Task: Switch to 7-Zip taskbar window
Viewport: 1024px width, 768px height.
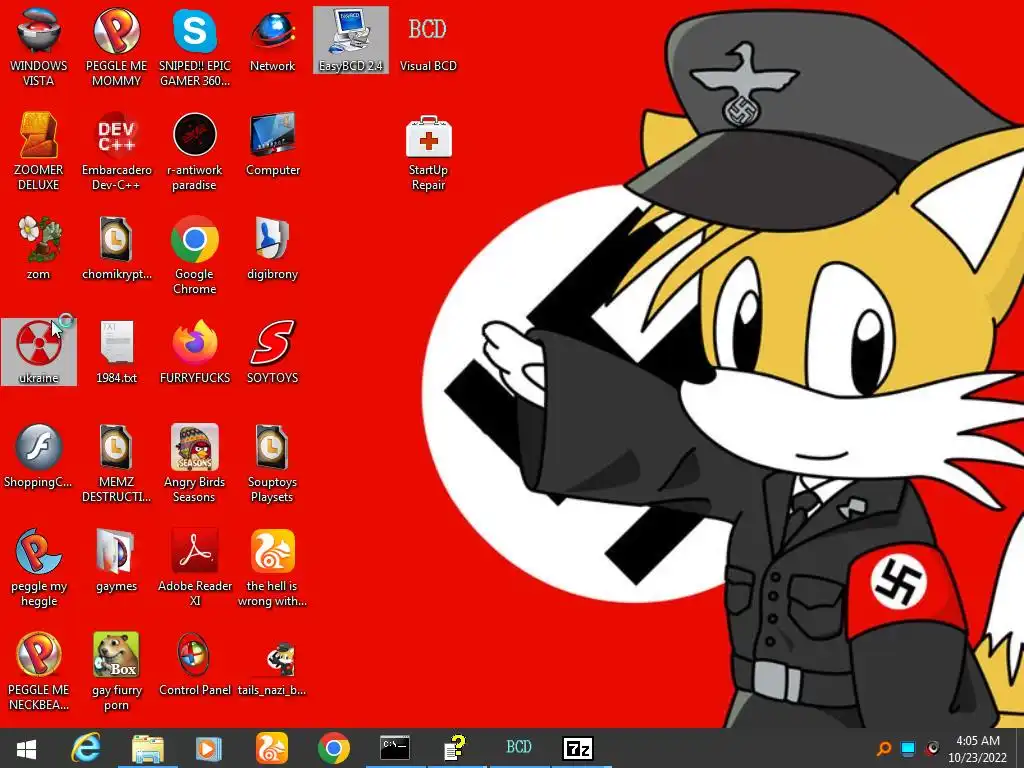Action: tap(578, 748)
